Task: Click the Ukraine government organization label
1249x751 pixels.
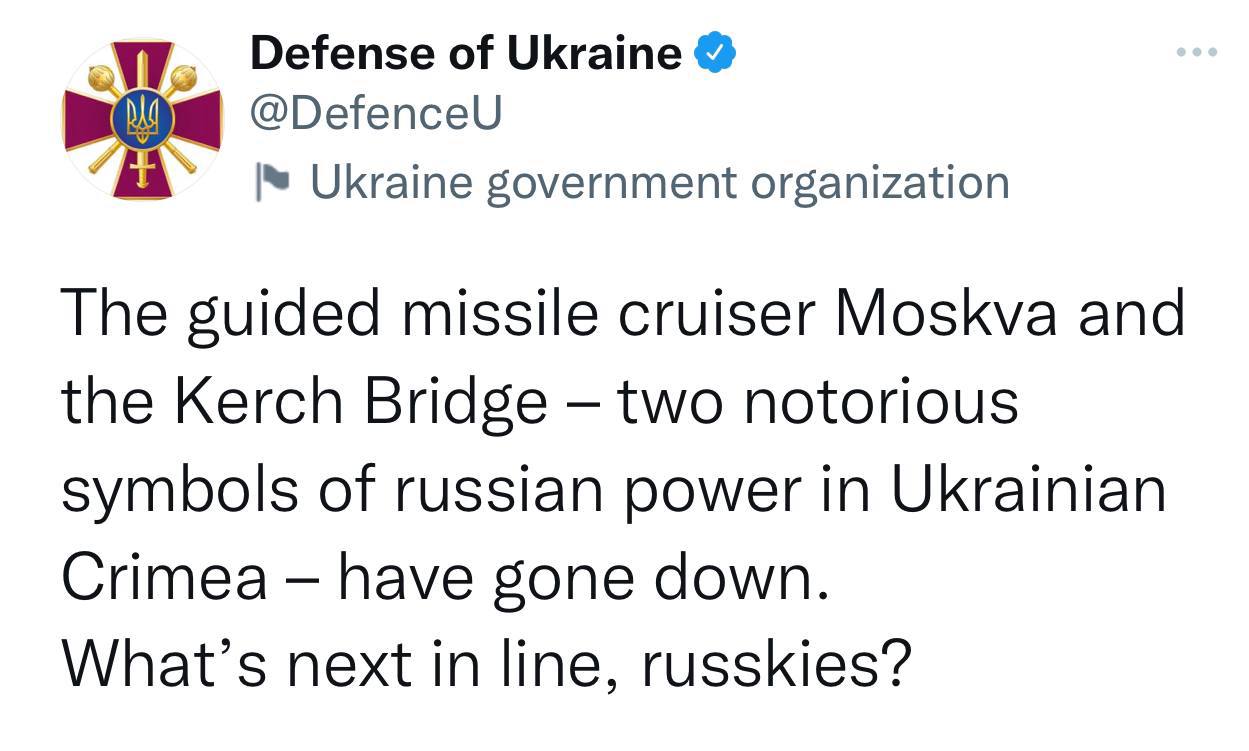Action: tap(660, 183)
